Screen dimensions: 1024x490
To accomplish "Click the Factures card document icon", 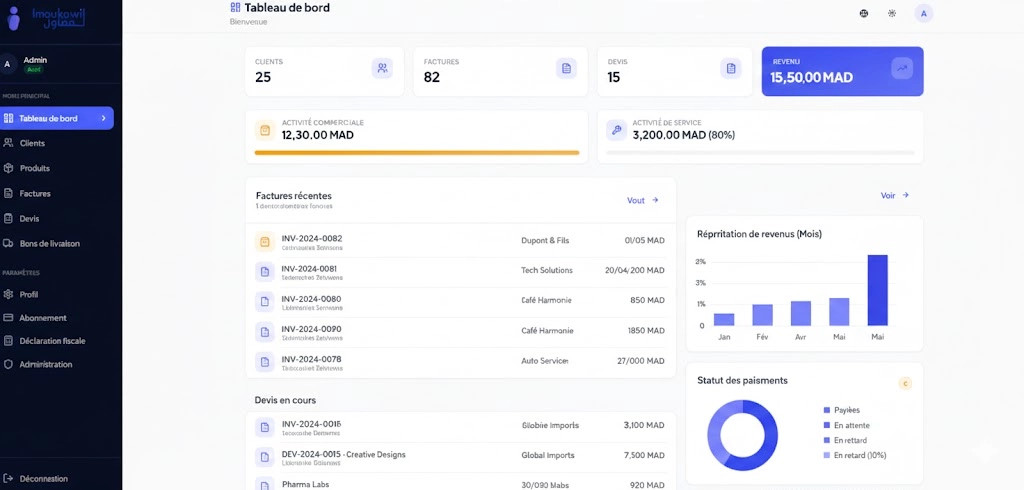I will (566, 68).
